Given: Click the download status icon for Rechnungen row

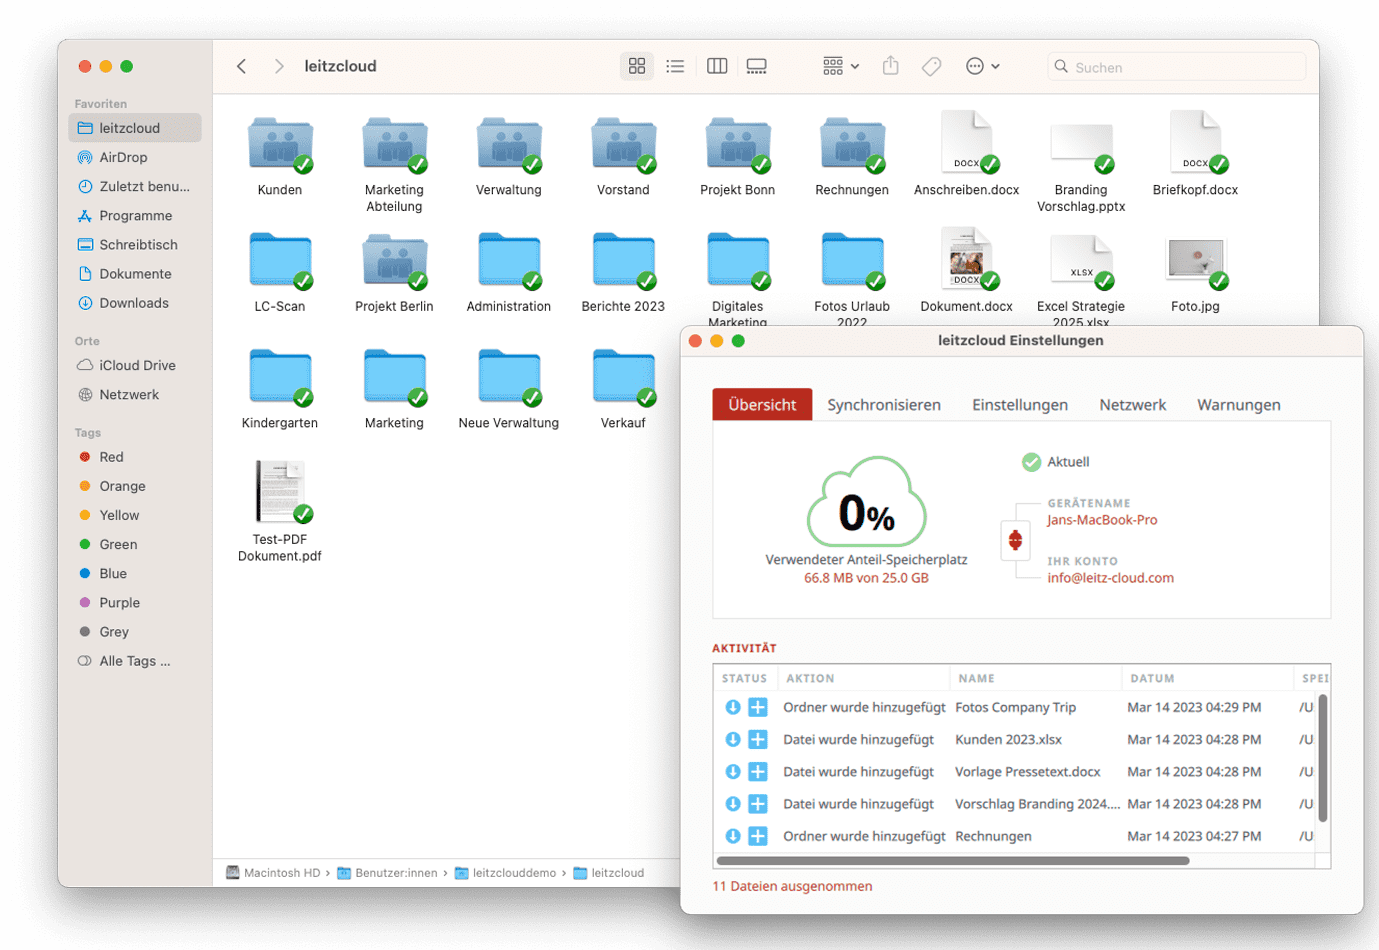Looking at the screenshot, I should pyautogui.click(x=735, y=836).
